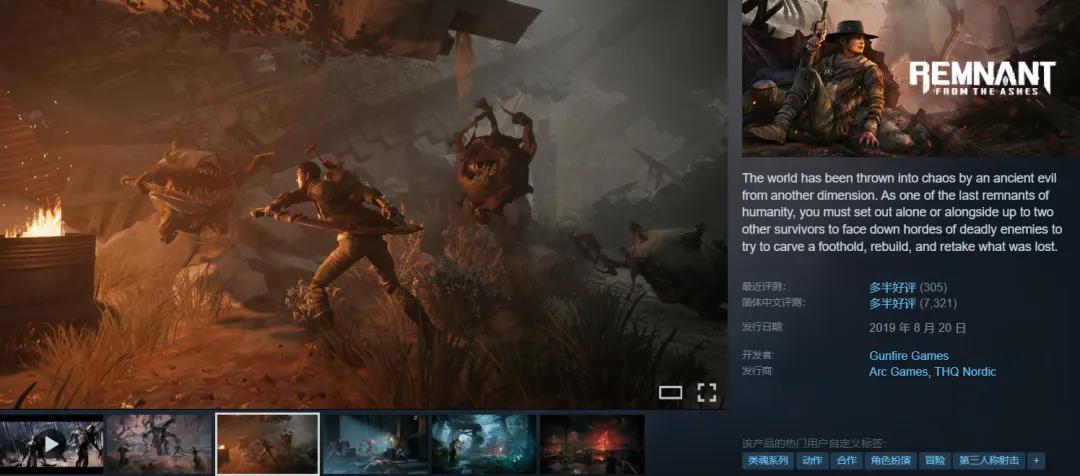Click the Gunfire Games developer link
Image resolution: width=1080 pixels, height=476 pixels.
point(908,356)
